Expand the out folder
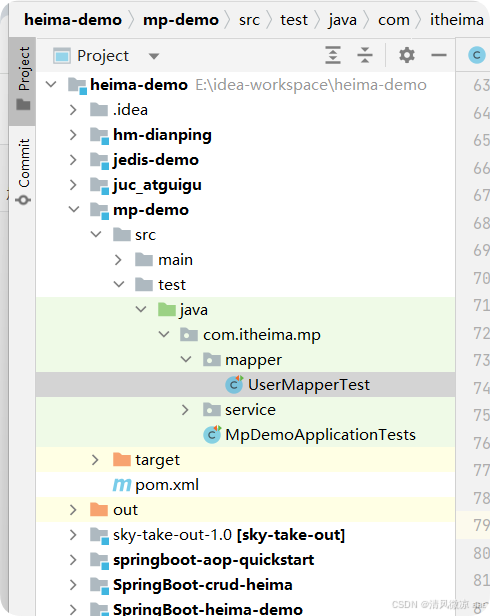Screen dimensions: 490x616 click(x=73, y=510)
